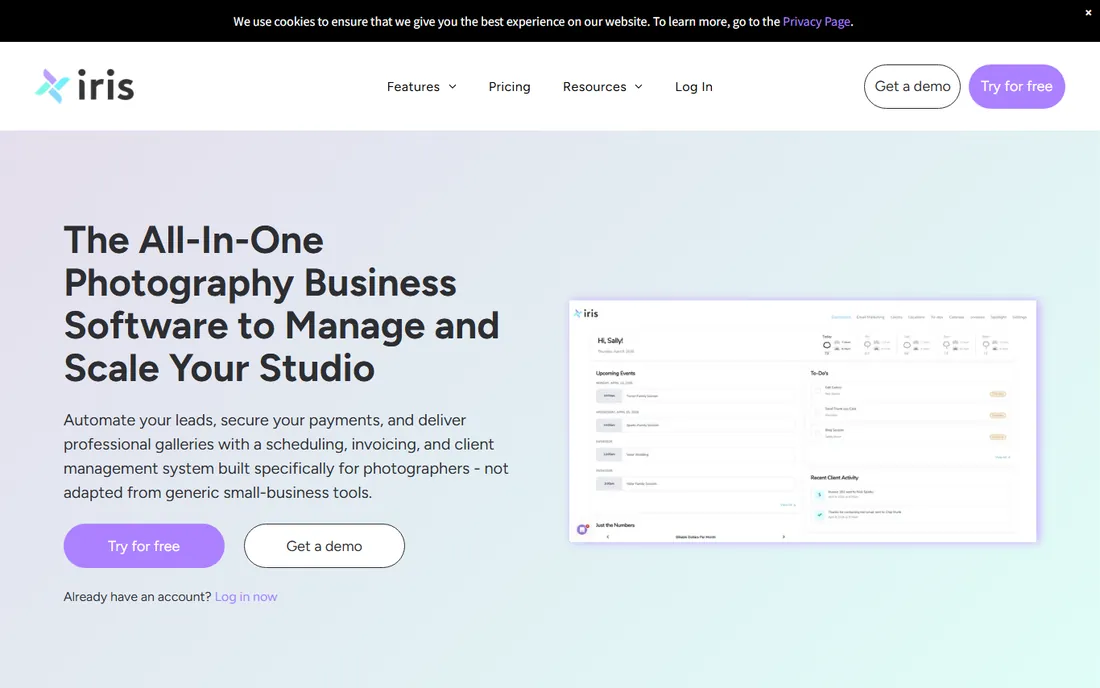
Task: Click the 'Recent Client Activity' heading
Action: tap(834, 478)
